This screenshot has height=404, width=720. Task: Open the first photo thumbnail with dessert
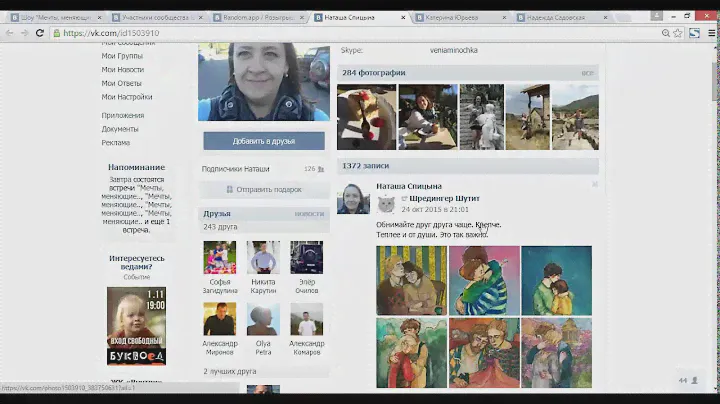366,116
